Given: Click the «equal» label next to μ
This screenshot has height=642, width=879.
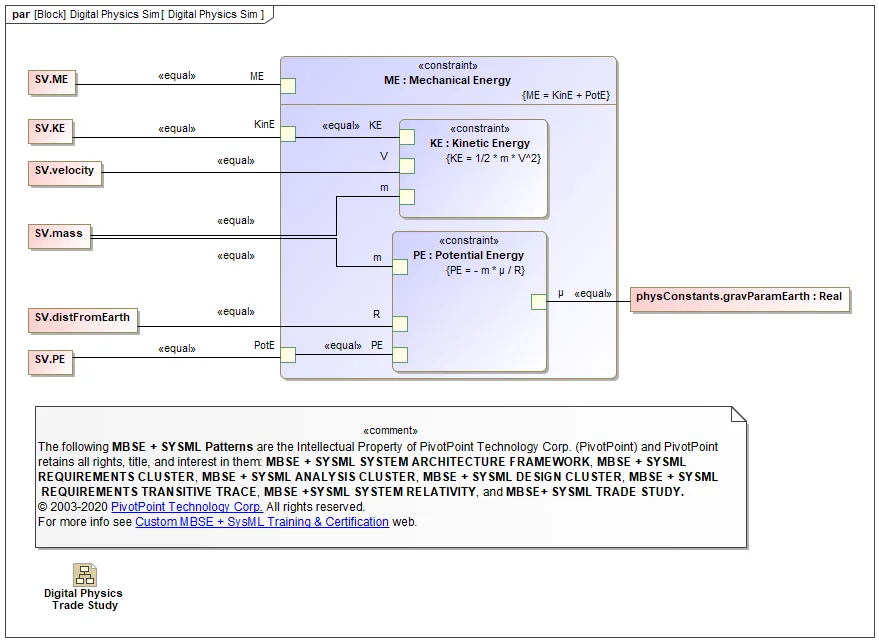Looking at the screenshot, I should click(x=593, y=294).
